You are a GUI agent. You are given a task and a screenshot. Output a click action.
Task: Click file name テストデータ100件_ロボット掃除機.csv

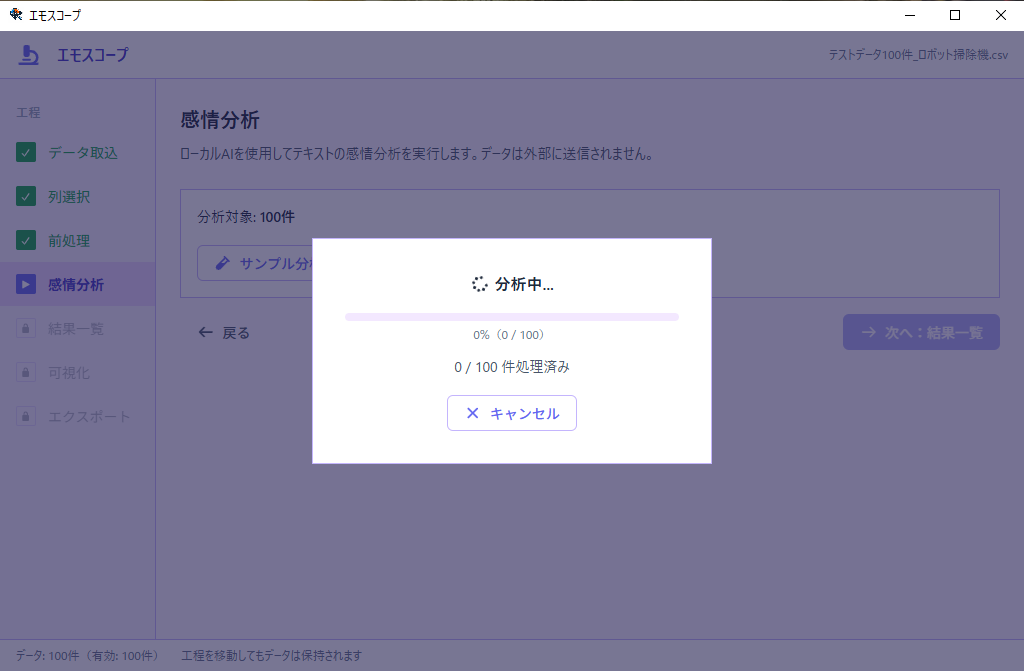(x=918, y=55)
